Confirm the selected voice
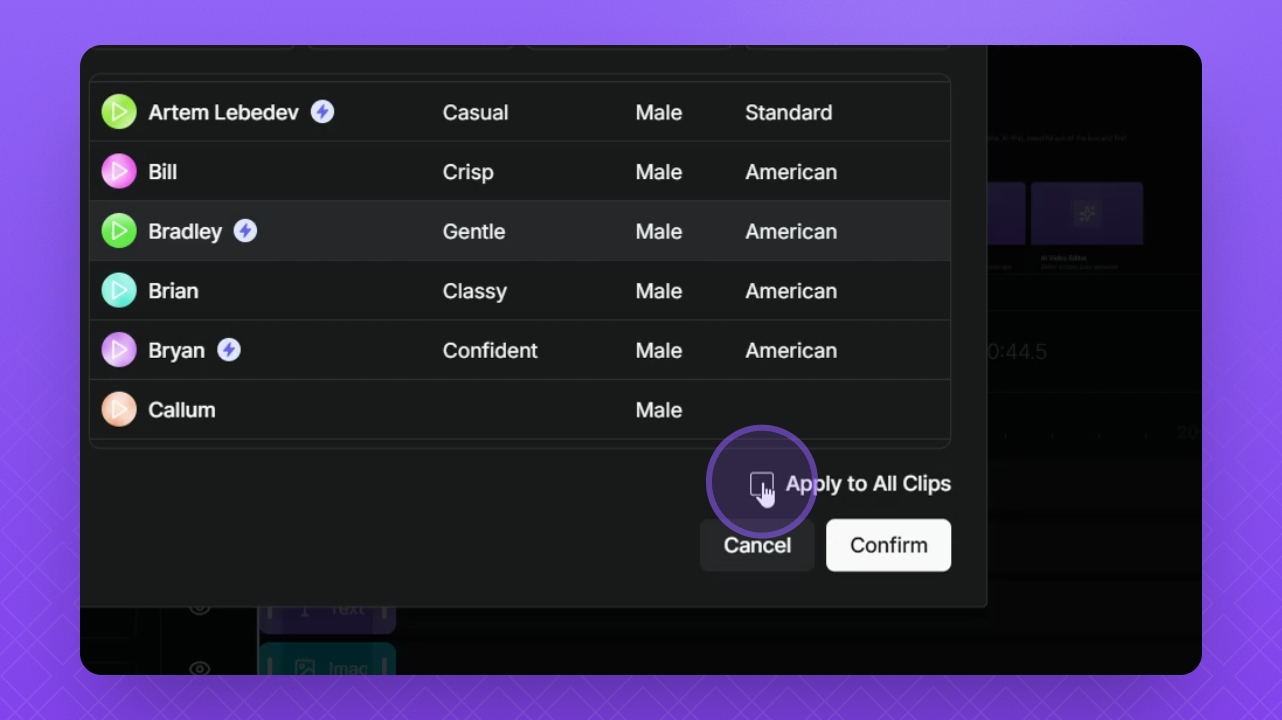This screenshot has height=720, width=1282. click(x=888, y=545)
